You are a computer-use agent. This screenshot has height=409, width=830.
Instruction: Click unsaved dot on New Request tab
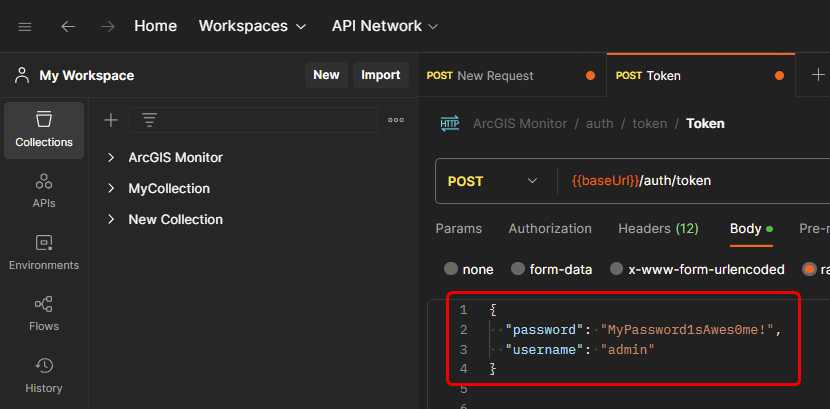pos(590,76)
